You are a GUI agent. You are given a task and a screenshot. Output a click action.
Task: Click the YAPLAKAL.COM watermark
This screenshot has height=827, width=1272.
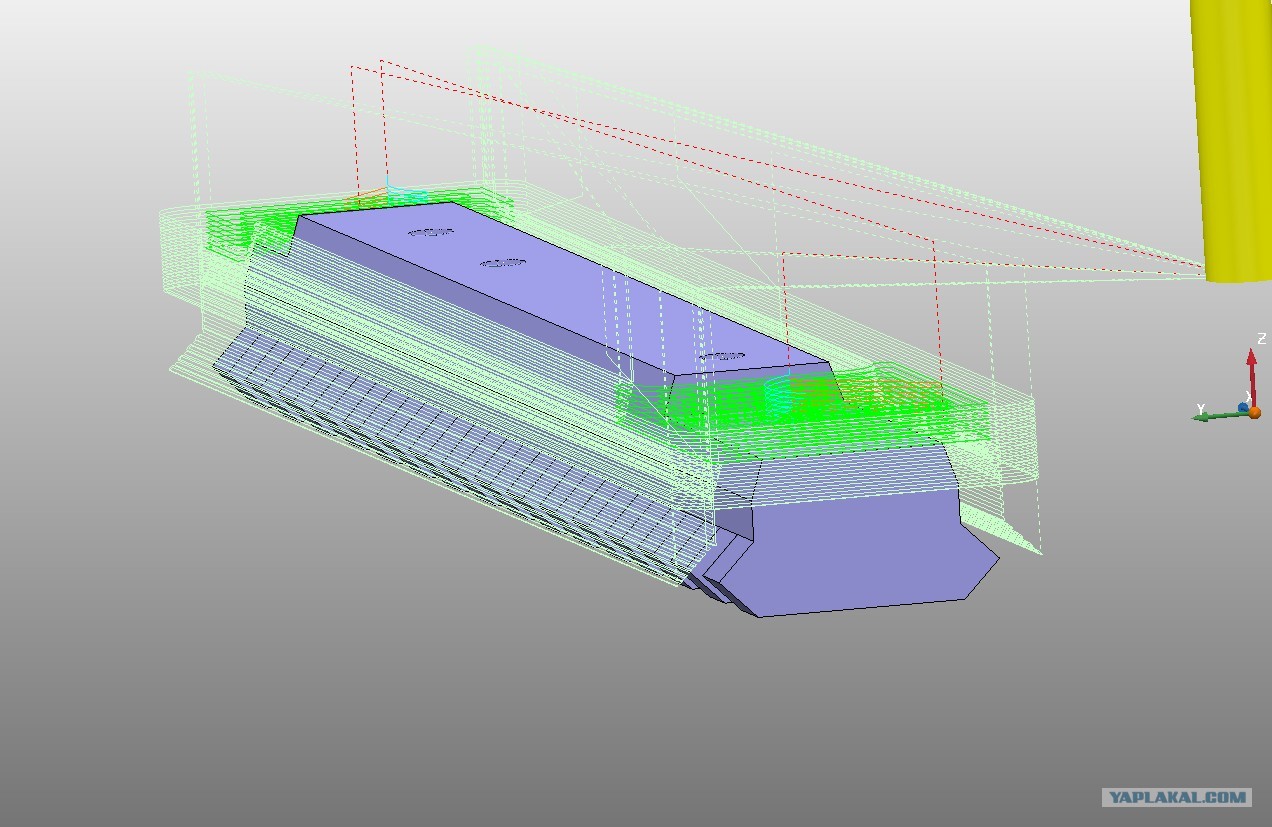coord(1177,797)
